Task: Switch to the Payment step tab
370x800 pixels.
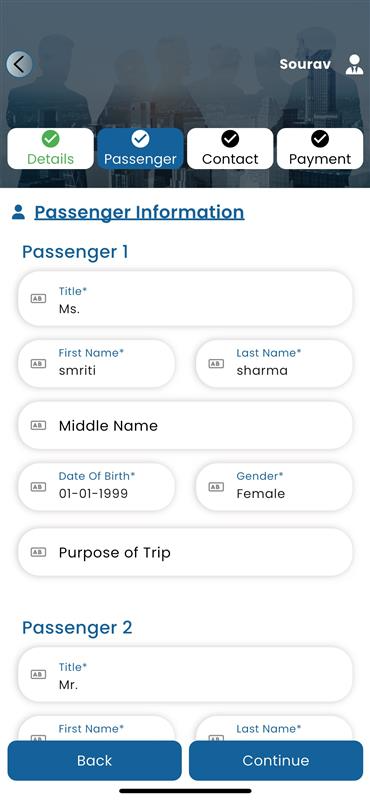Action: click(x=320, y=148)
